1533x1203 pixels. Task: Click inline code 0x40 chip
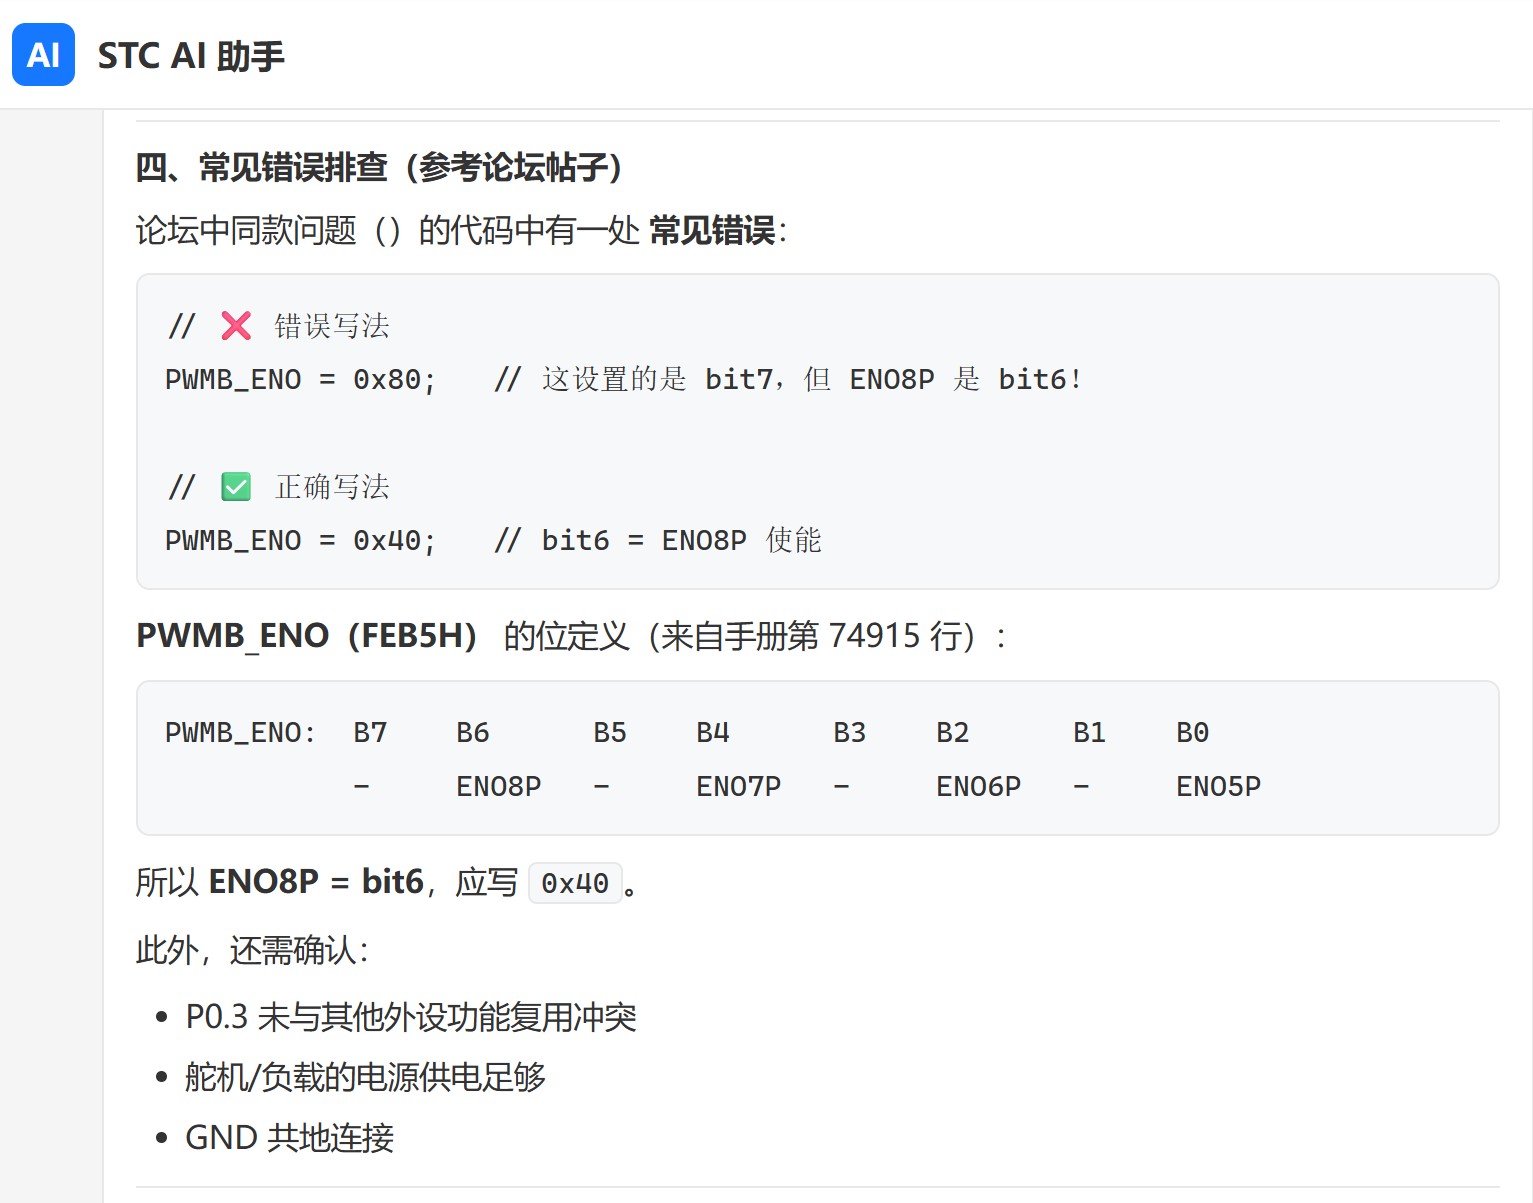pos(575,883)
